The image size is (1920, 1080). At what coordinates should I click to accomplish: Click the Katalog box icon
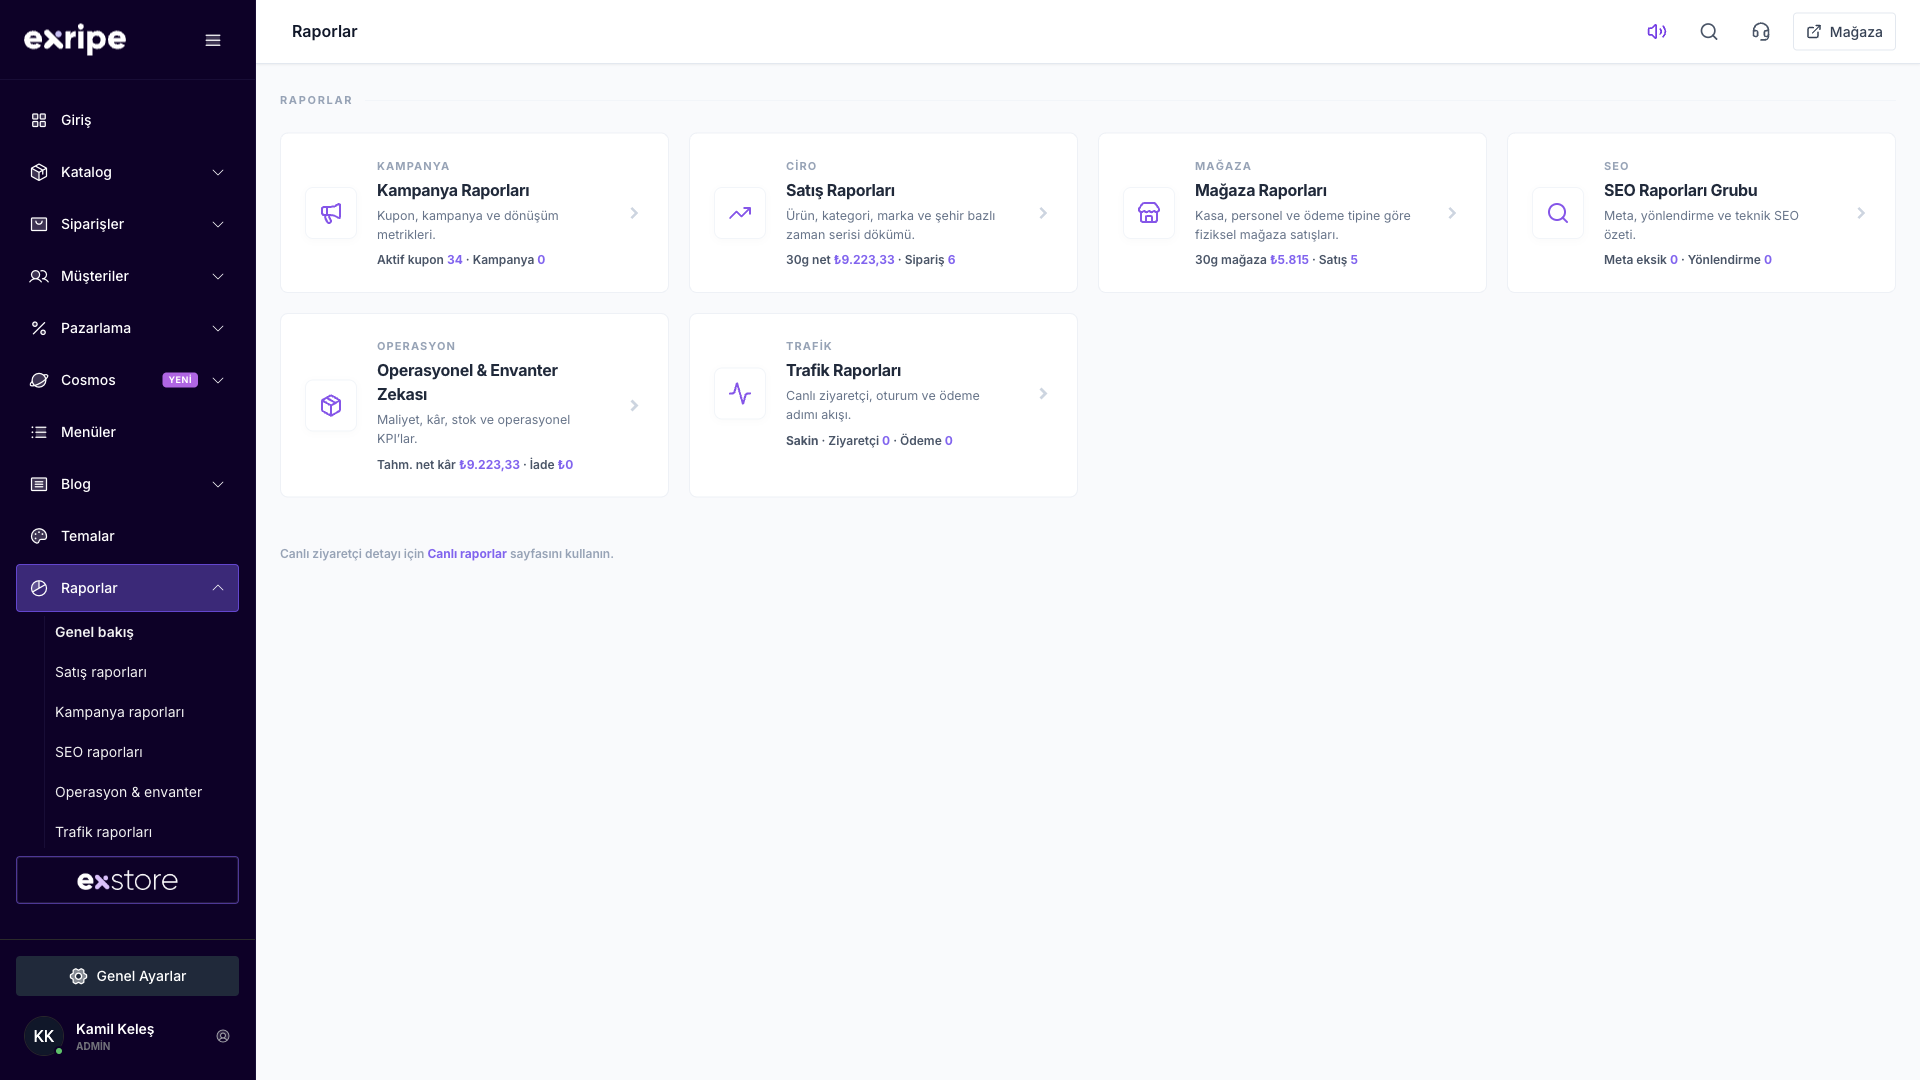39,172
